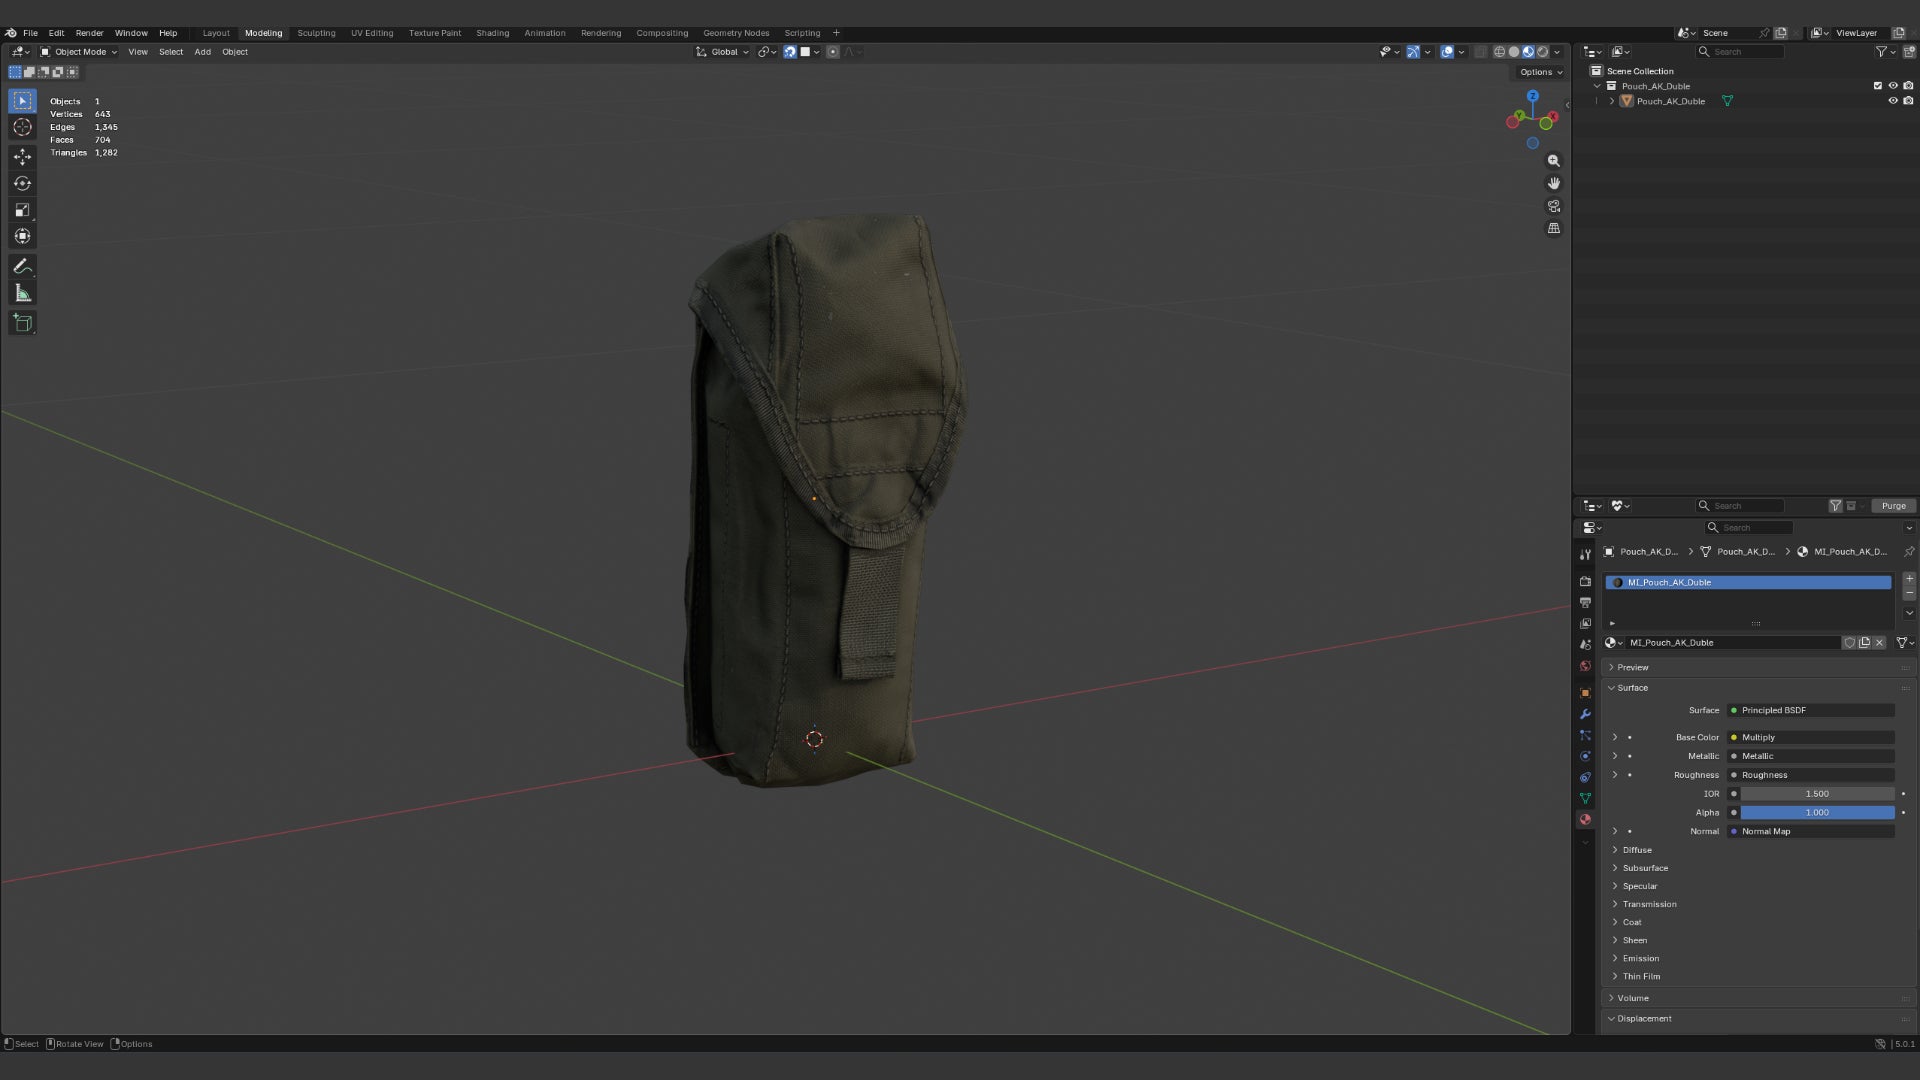Open the Object Mode dropdown
The image size is (1920, 1080).
click(x=79, y=52)
